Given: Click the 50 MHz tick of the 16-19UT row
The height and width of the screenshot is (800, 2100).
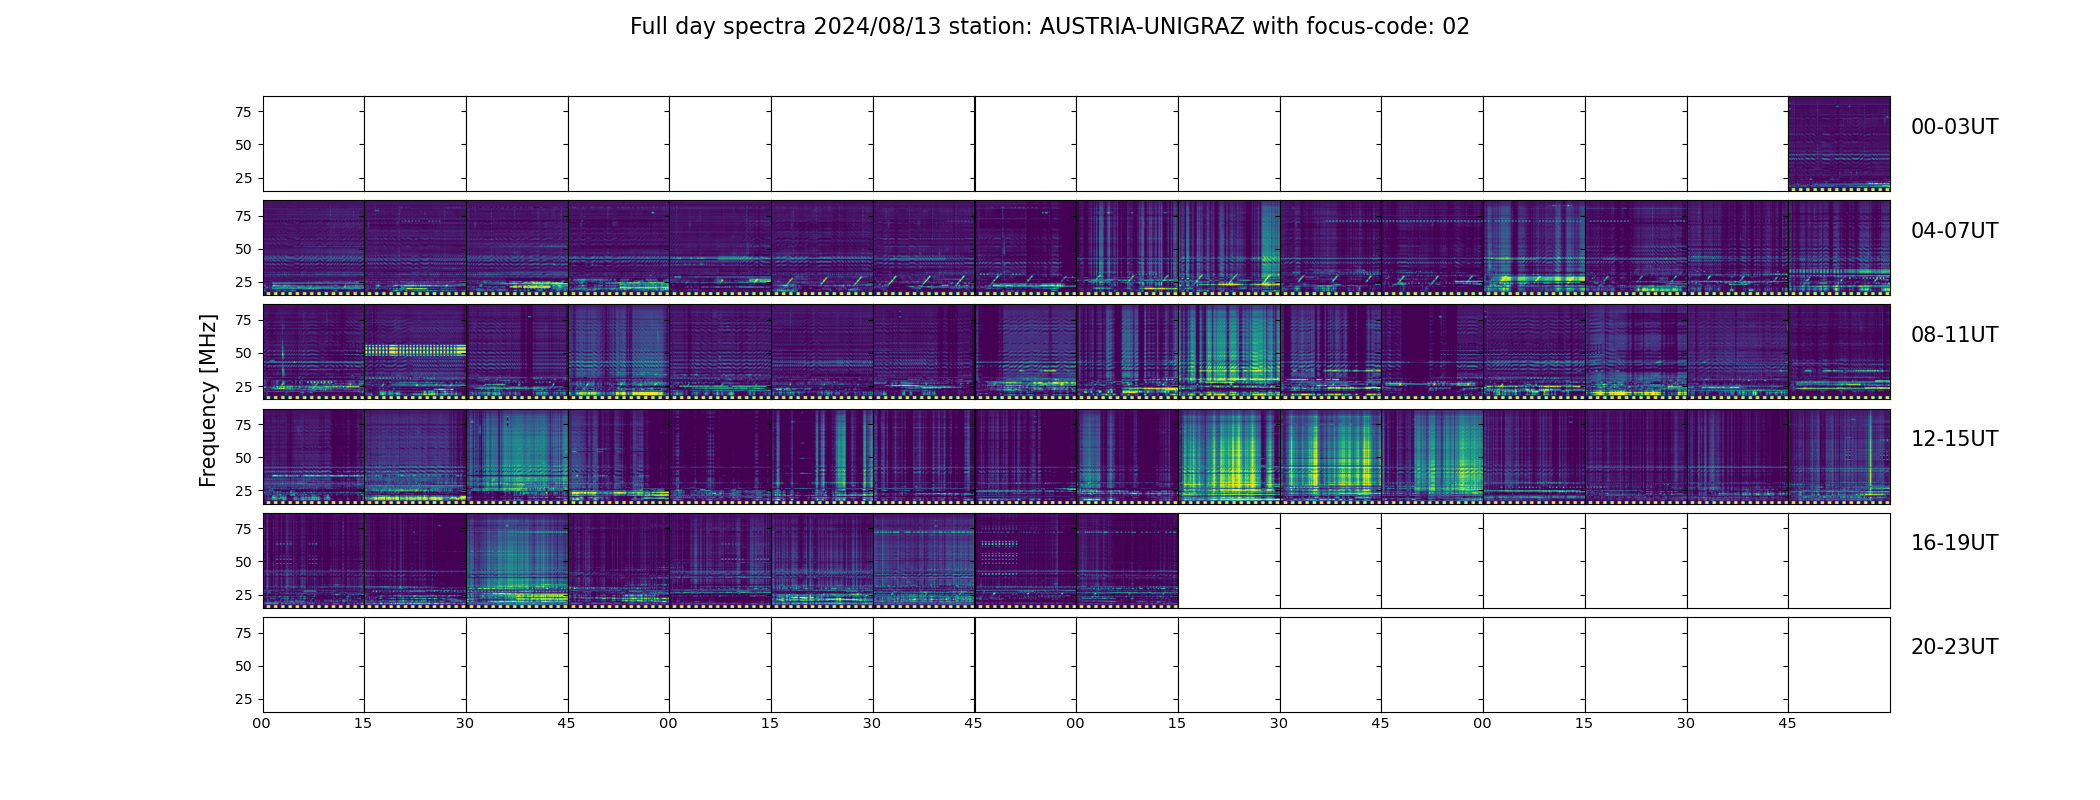Looking at the screenshot, I should point(243,562).
